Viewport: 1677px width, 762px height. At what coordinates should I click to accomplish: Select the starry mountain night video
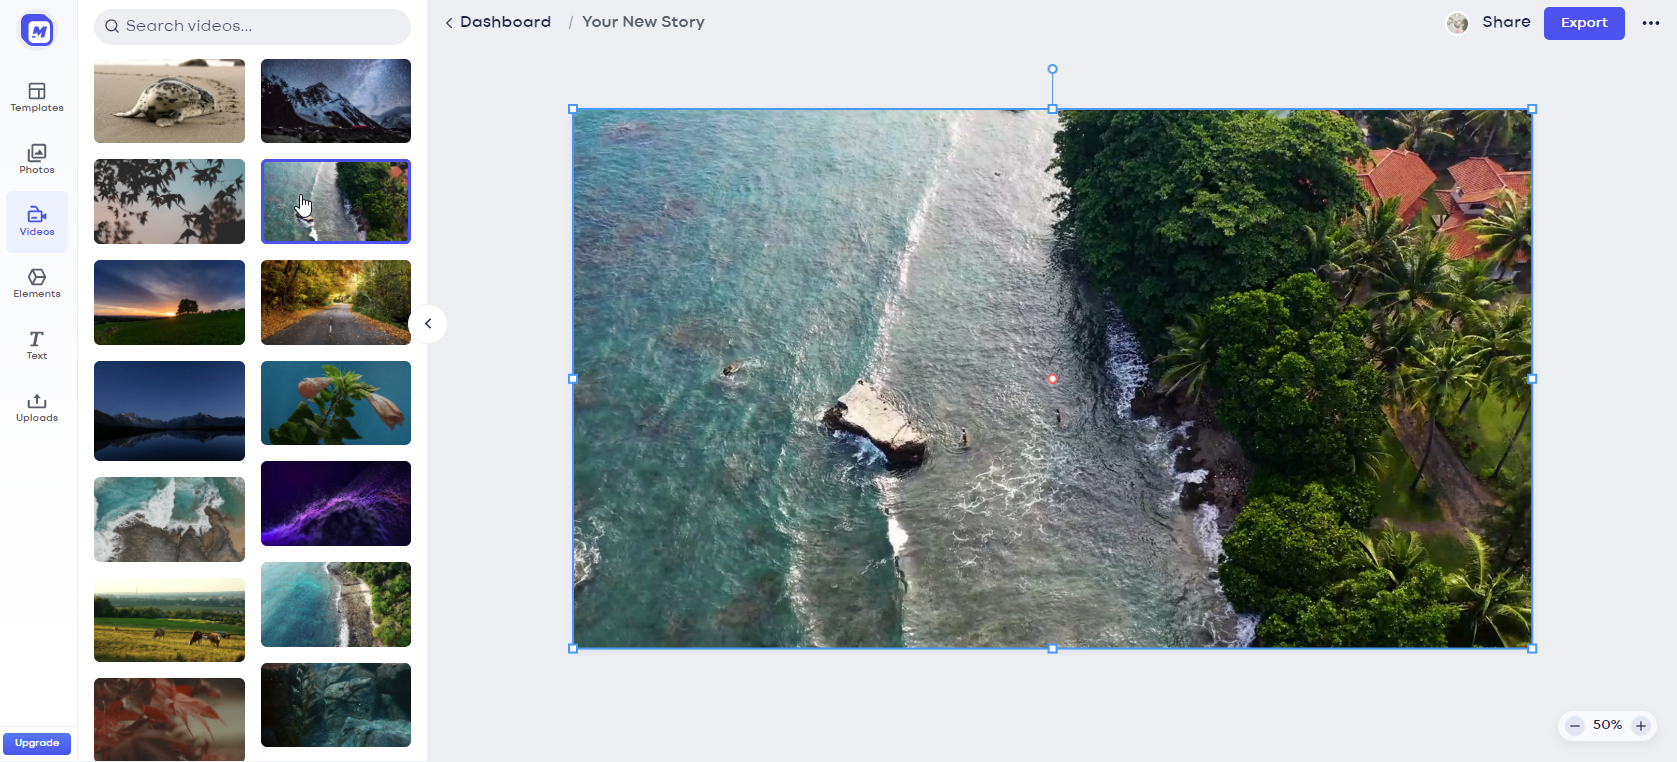click(x=336, y=101)
